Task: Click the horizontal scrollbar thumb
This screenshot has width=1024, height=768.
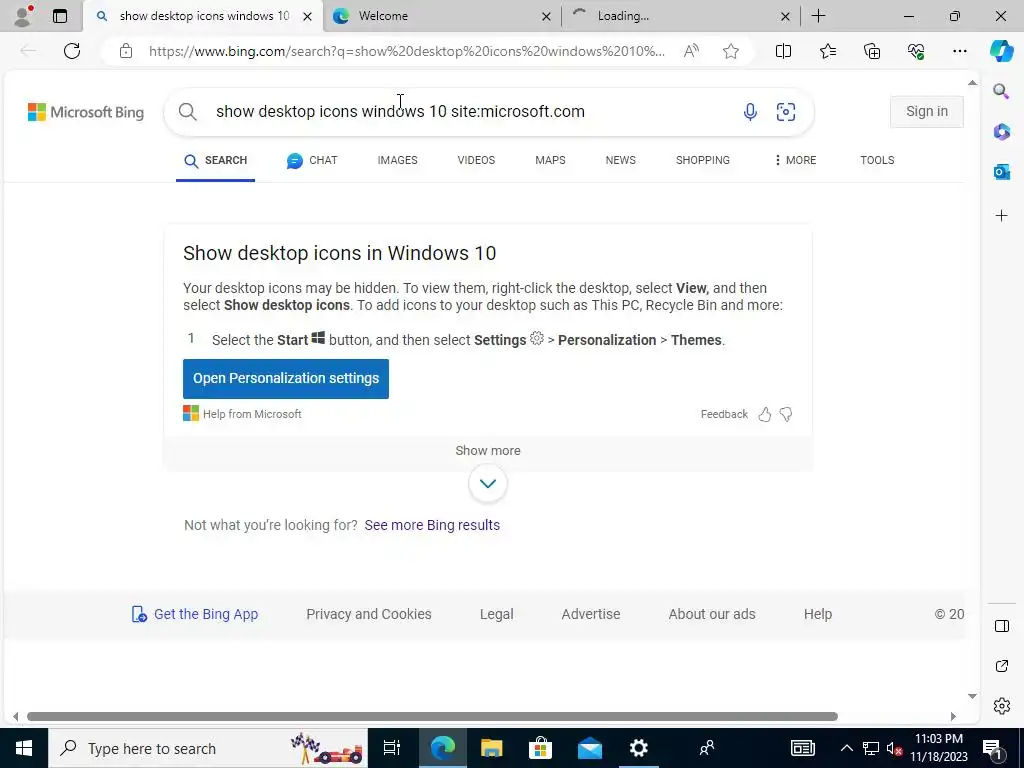Action: 432,716
